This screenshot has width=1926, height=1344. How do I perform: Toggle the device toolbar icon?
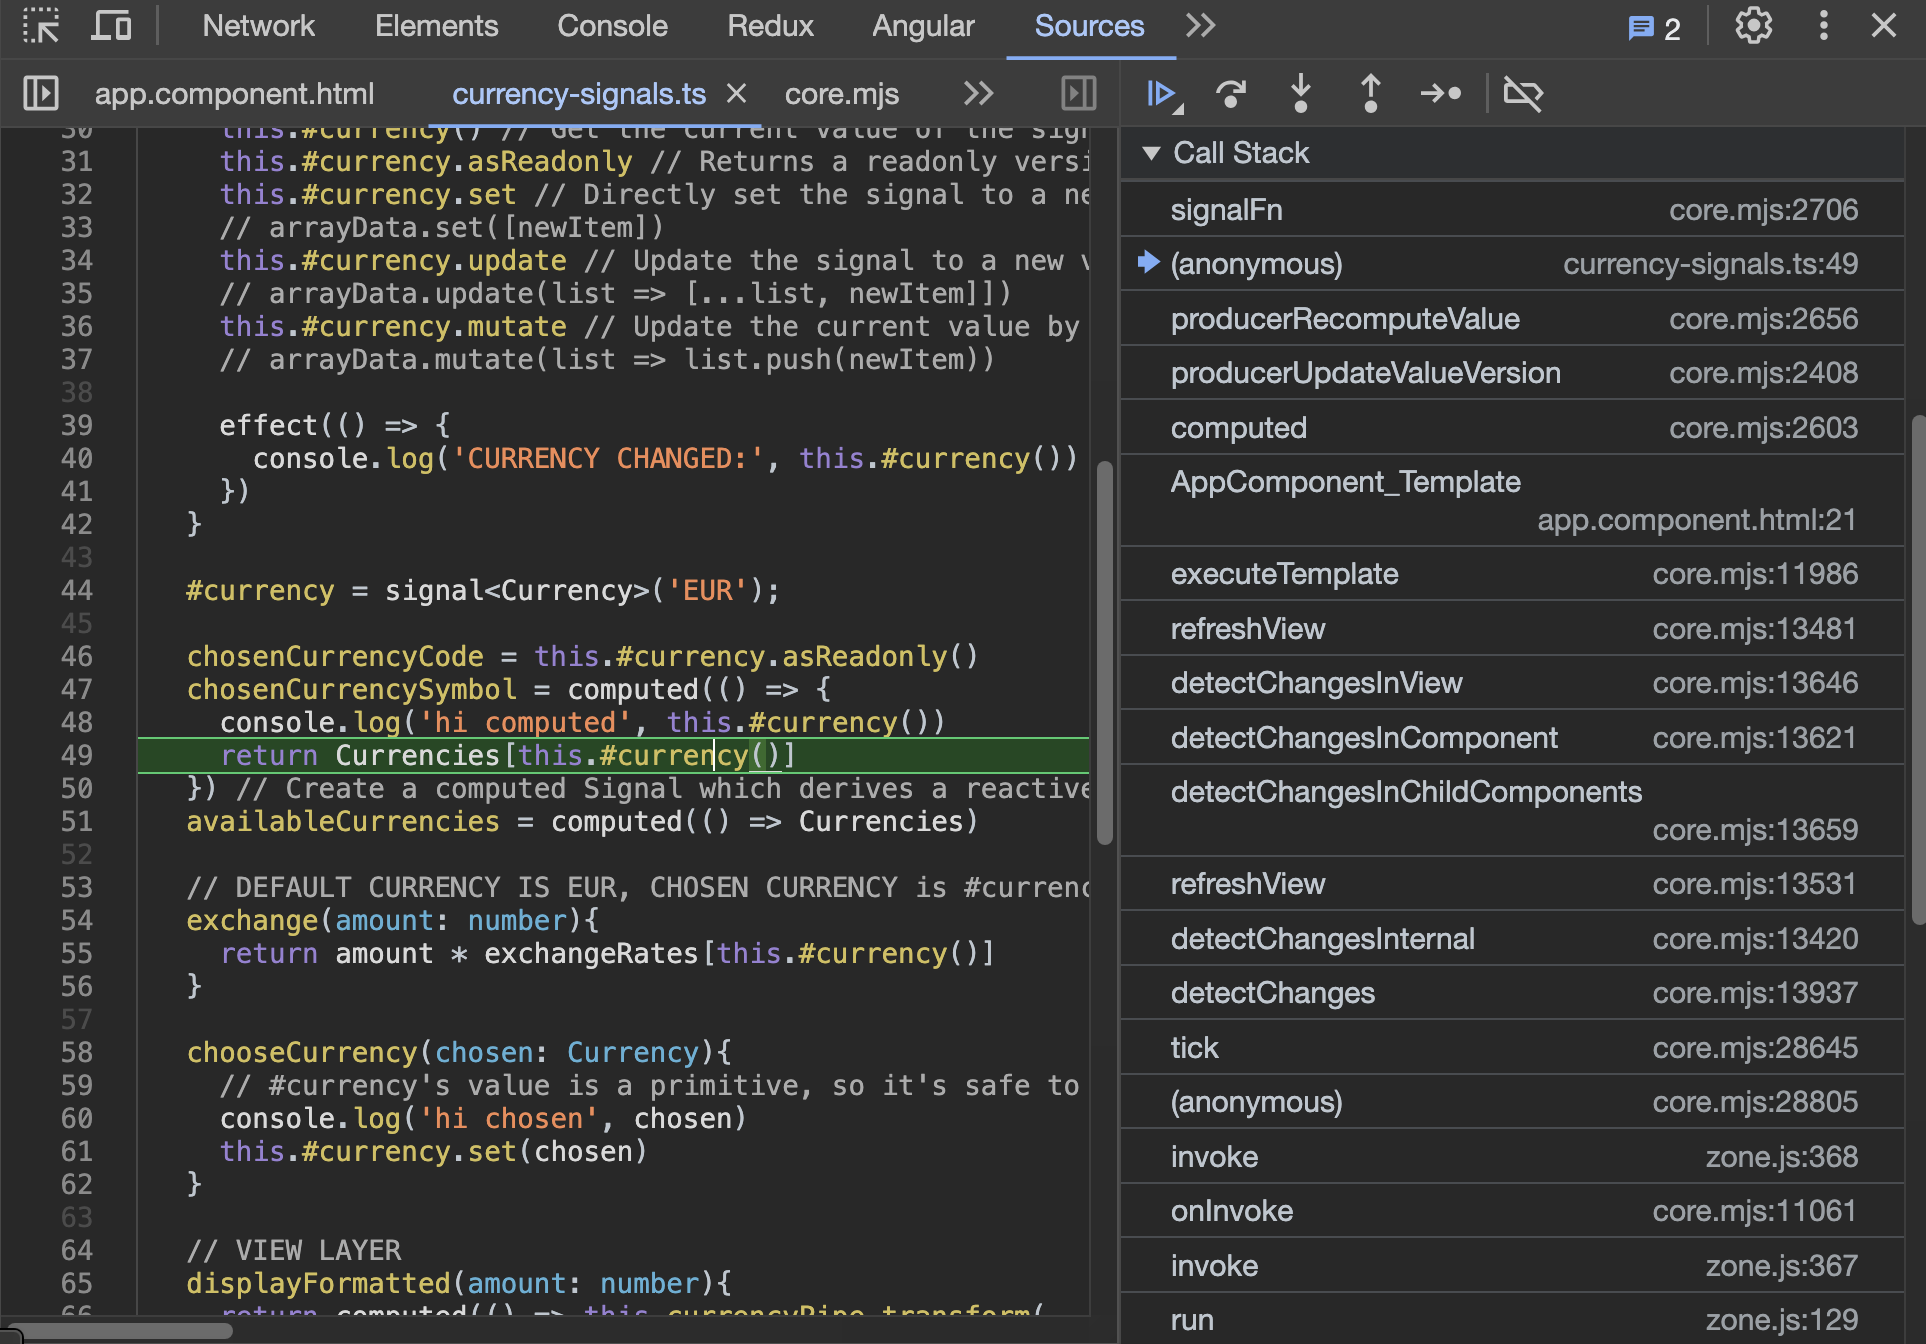coord(111,26)
